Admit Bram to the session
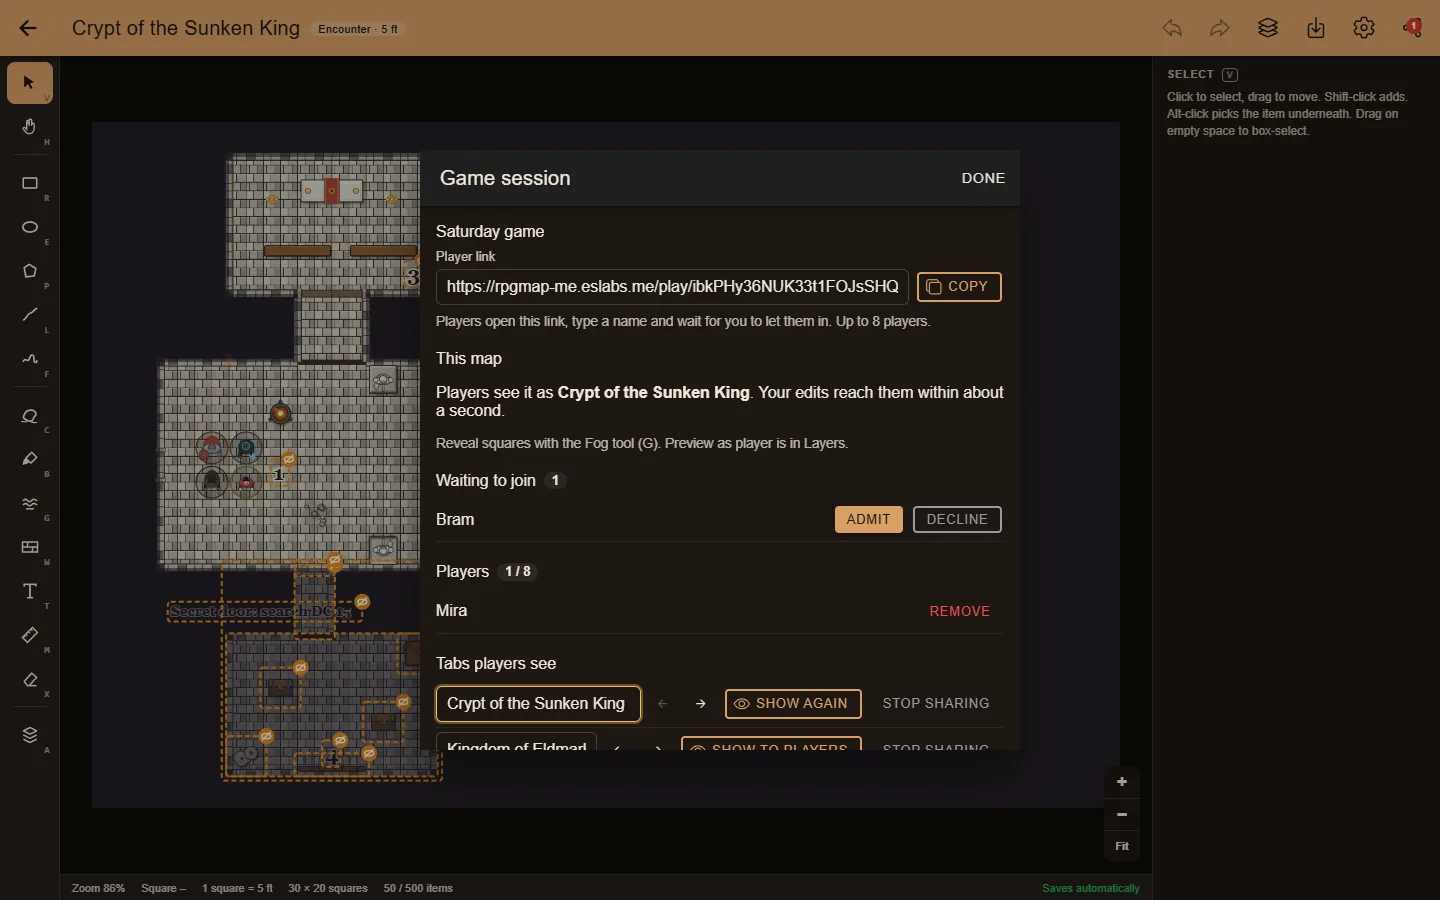Viewport: 1440px width, 900px height. (x=868, y=520)
